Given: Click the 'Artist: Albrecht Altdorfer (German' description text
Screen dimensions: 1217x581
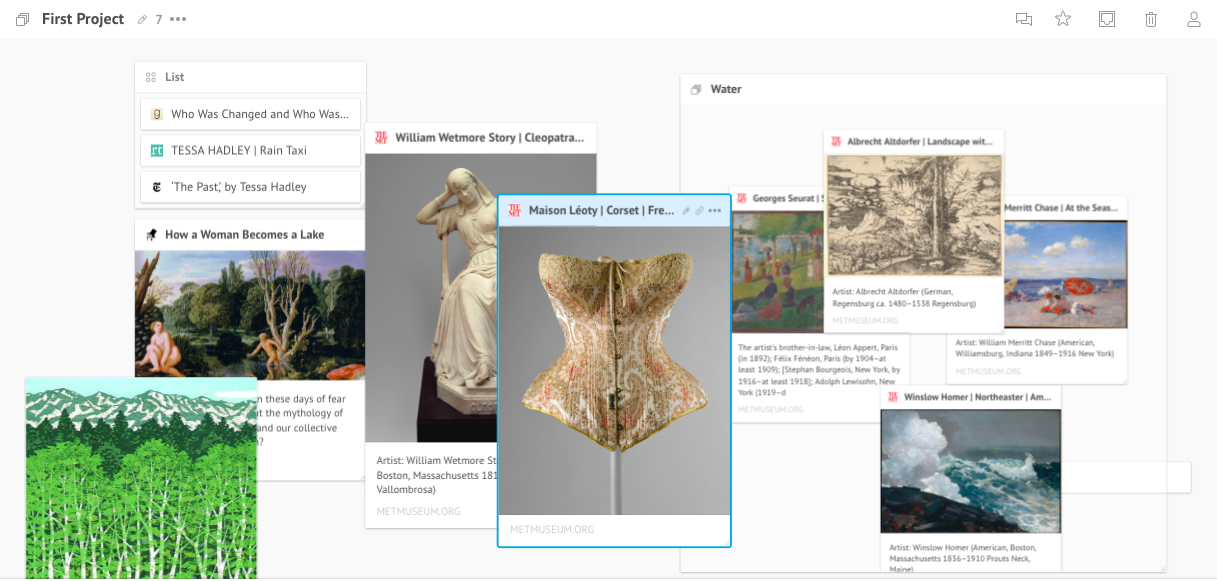Looking at the screenshot, I should pos(904,297).
